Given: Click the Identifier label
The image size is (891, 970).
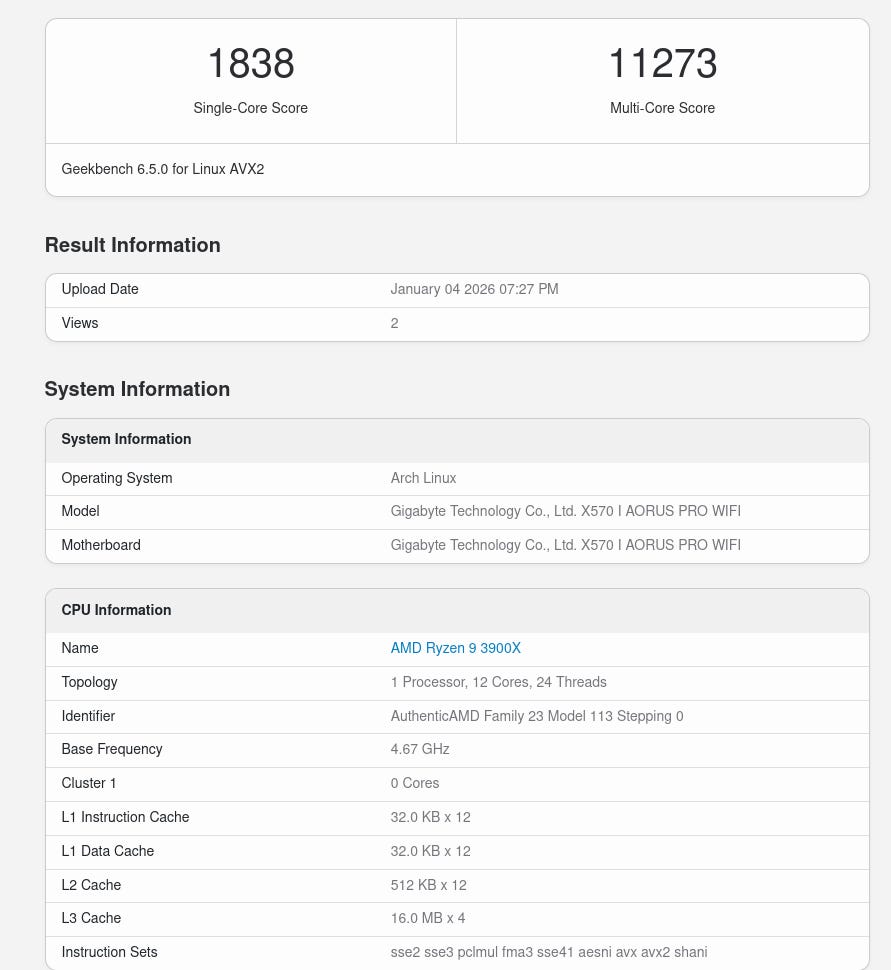Looking at the screenshot, I should coord(88,716).
